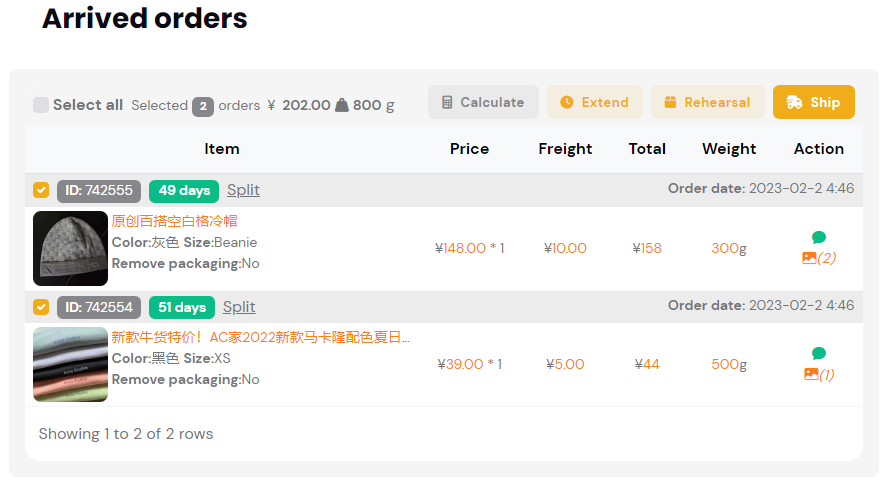Click the beanie product thumbnail

pos(70,248)
